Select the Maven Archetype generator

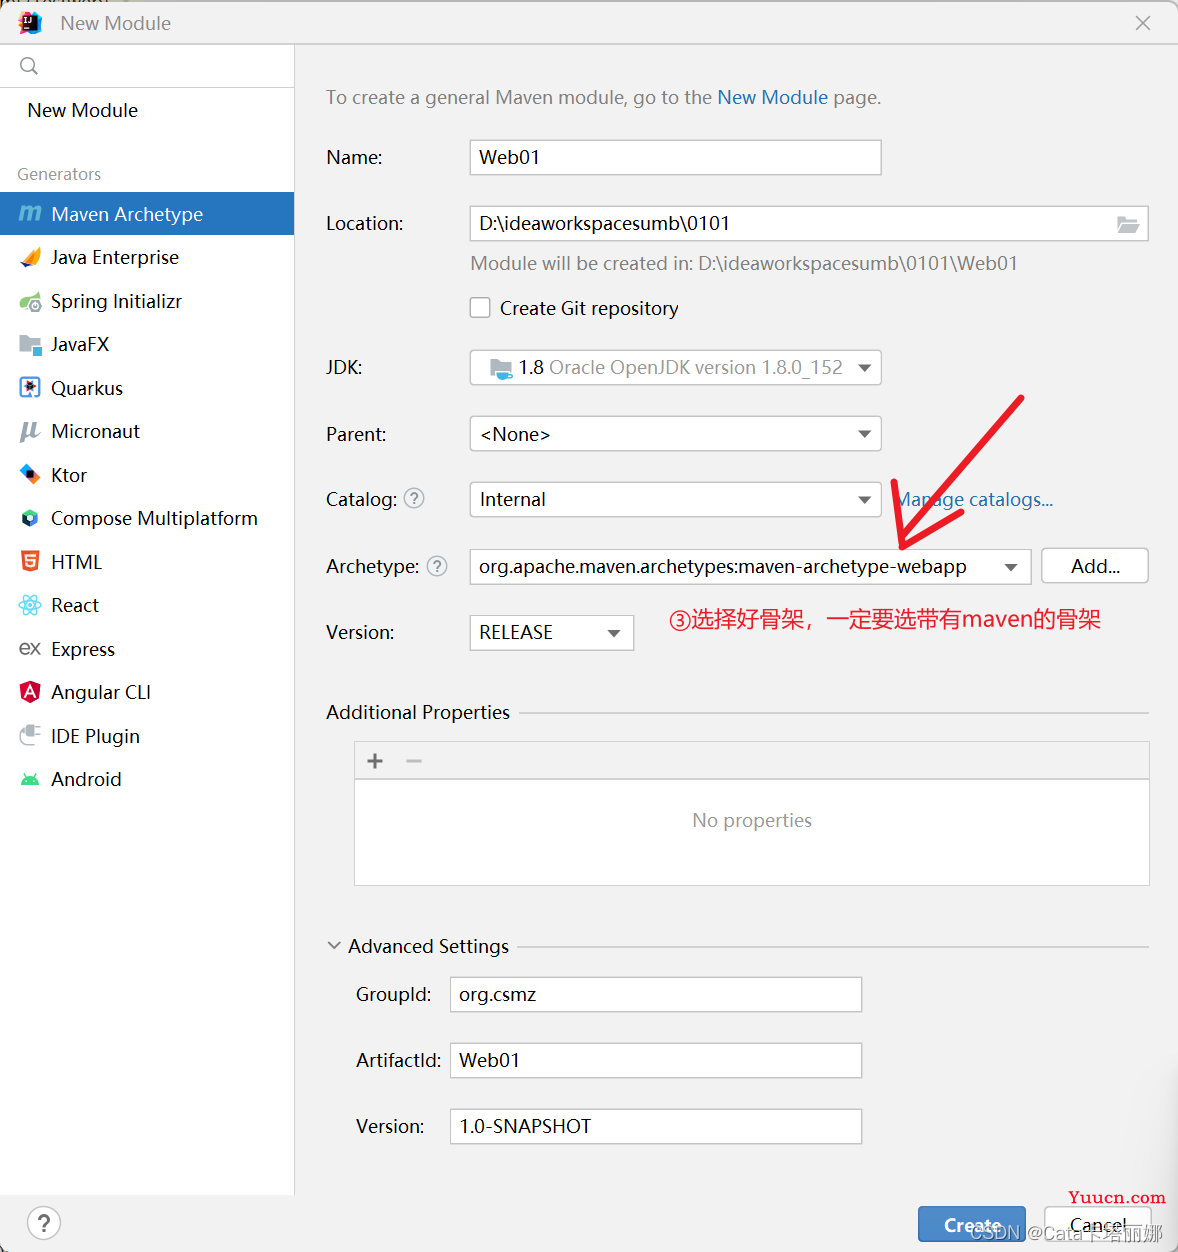pos(147,214)
